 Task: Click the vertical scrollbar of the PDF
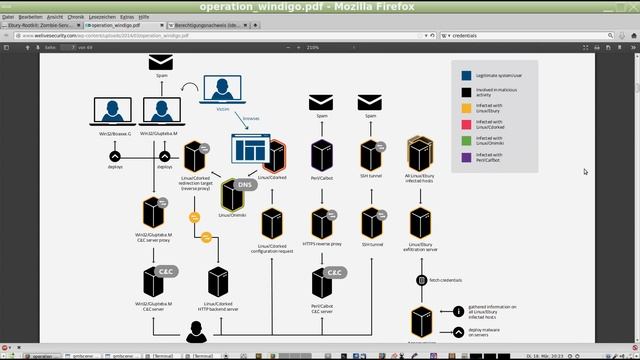(x=637, y=198)
